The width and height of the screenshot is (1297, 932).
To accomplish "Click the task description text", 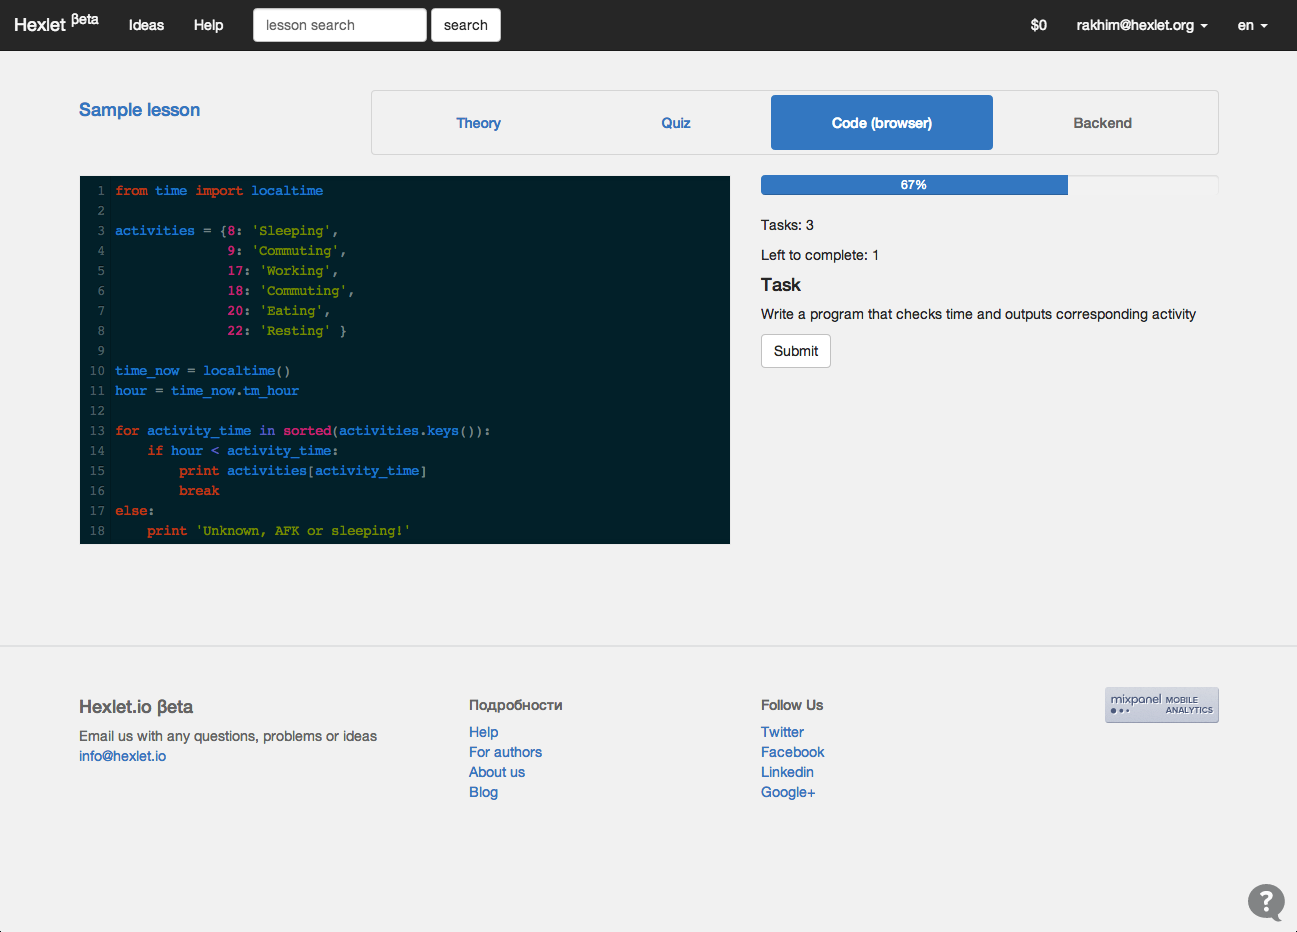I will (978, 314).
